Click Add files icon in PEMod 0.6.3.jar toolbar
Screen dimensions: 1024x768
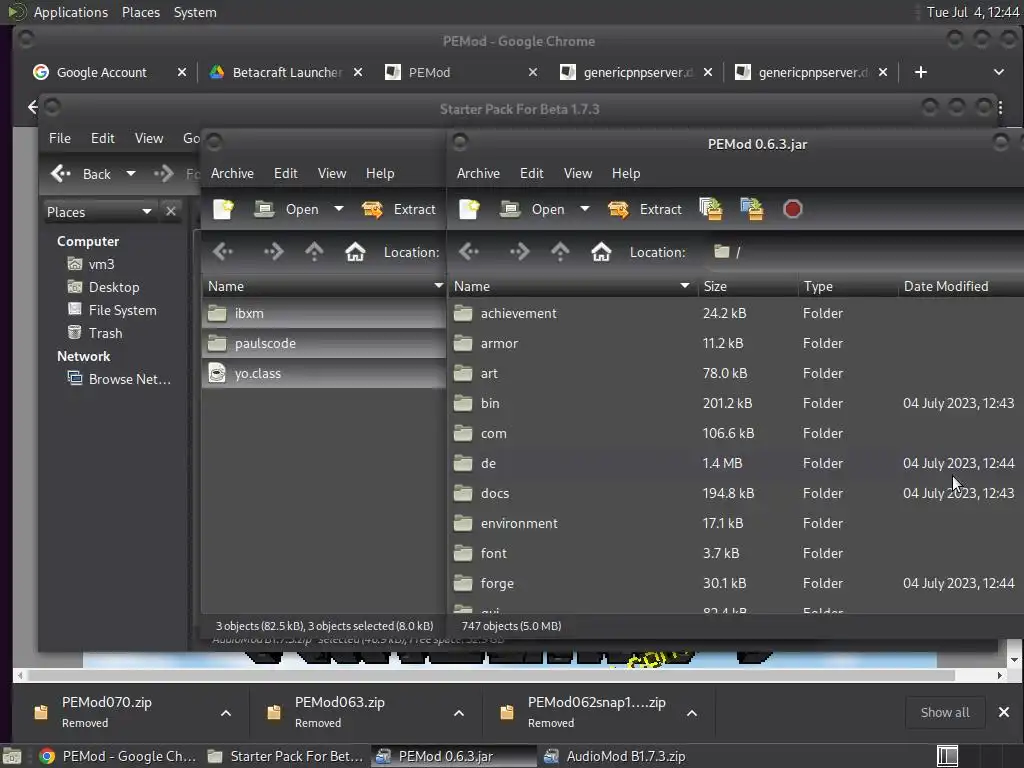coord(711,209)
